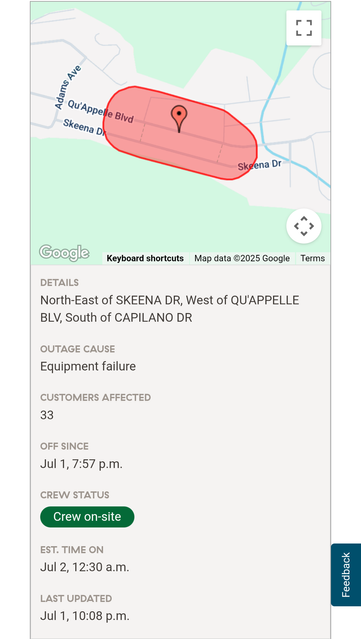Click the Last Updated timestamp

click(85, 616)
